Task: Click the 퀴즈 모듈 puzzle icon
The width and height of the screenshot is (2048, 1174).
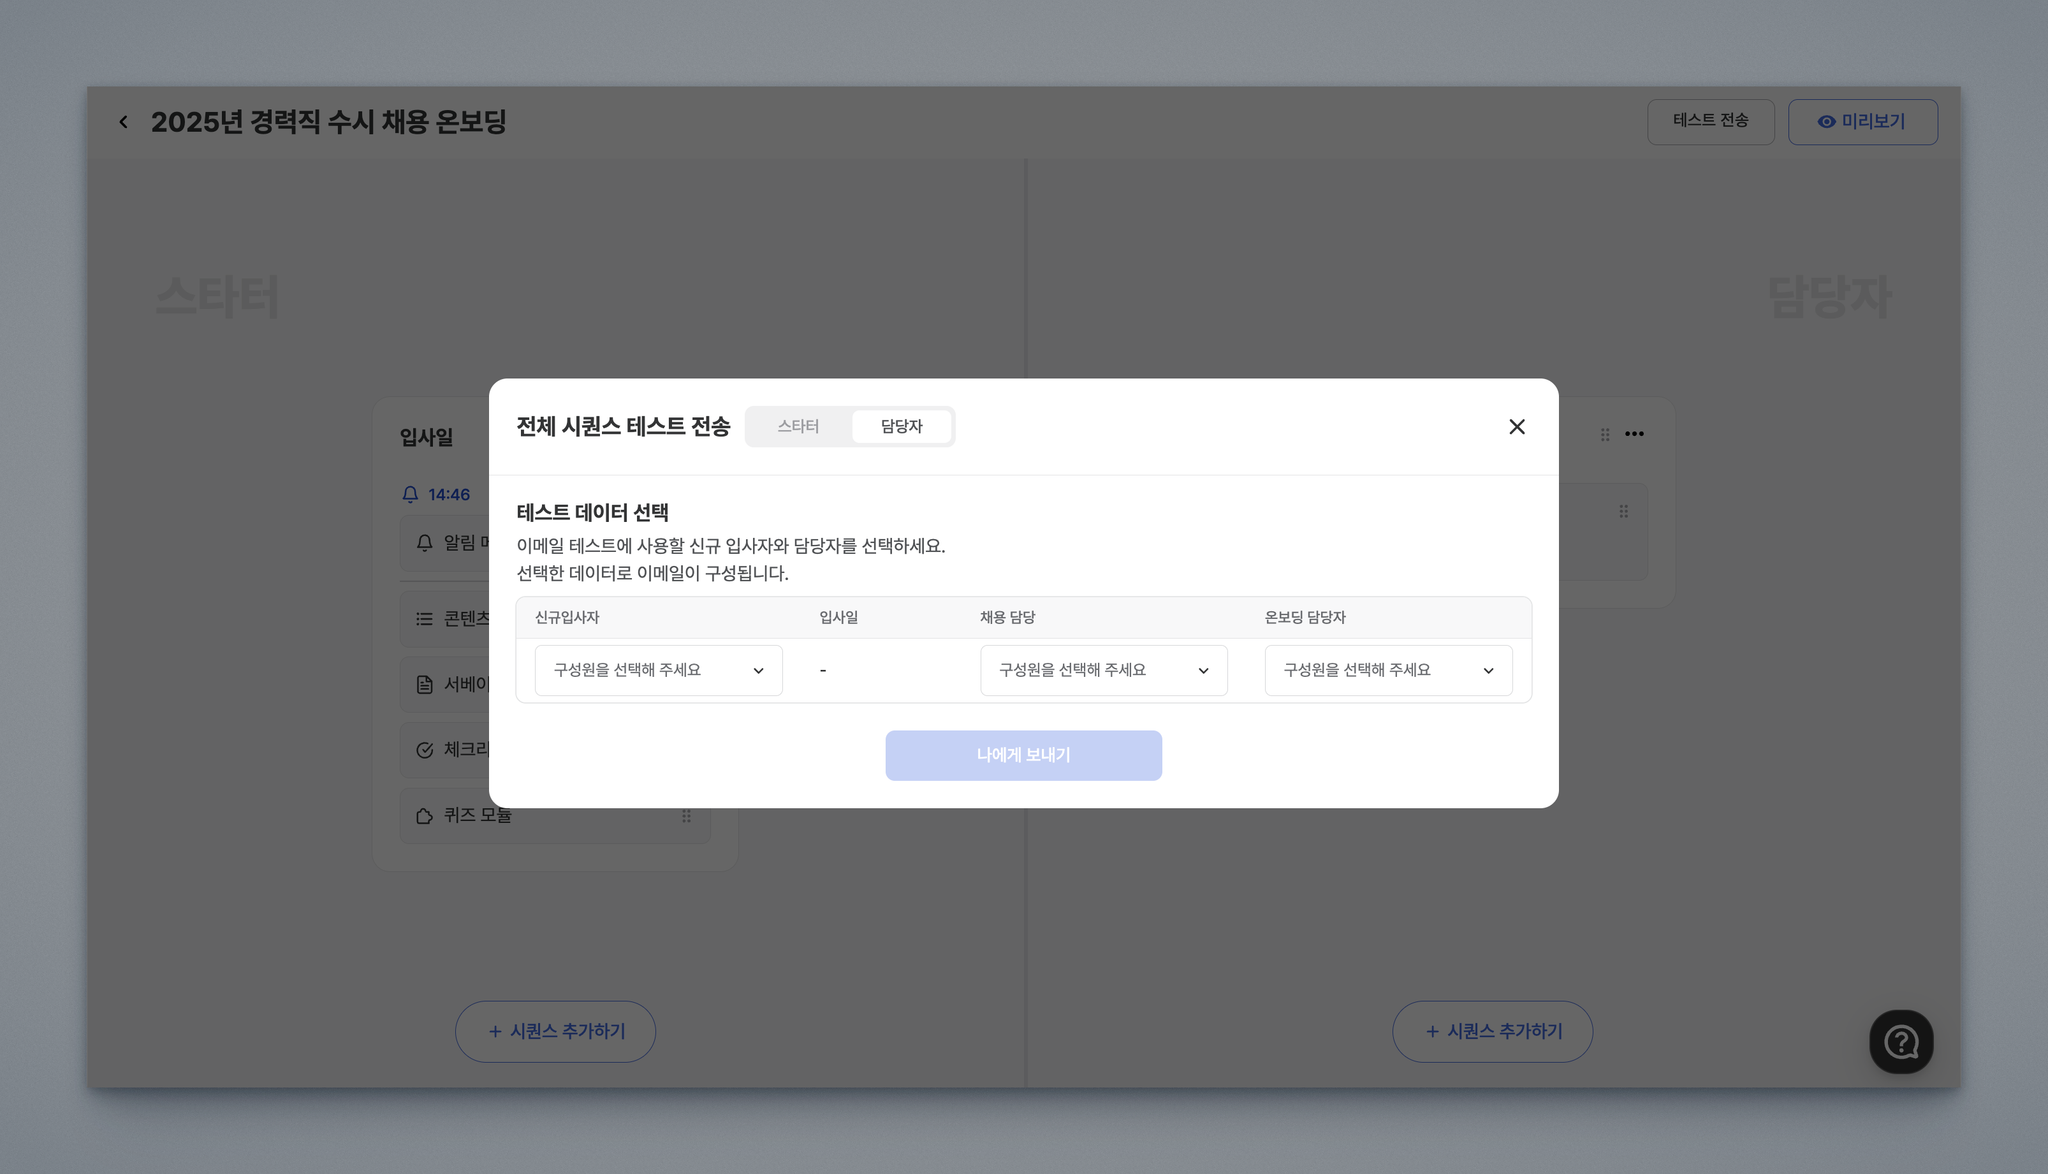Action: coord(424,816)
